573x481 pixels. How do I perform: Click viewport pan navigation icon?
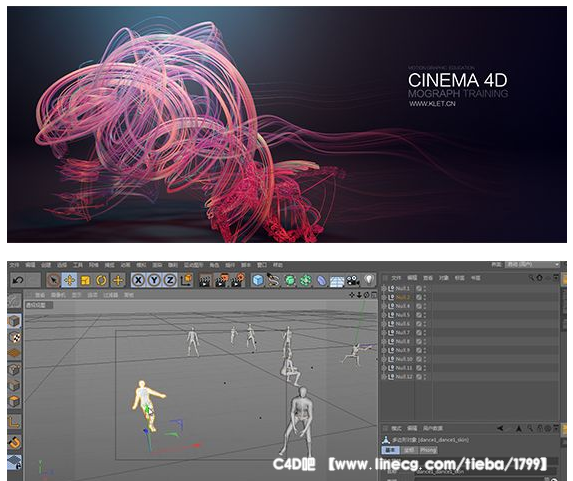click(352, 295)
